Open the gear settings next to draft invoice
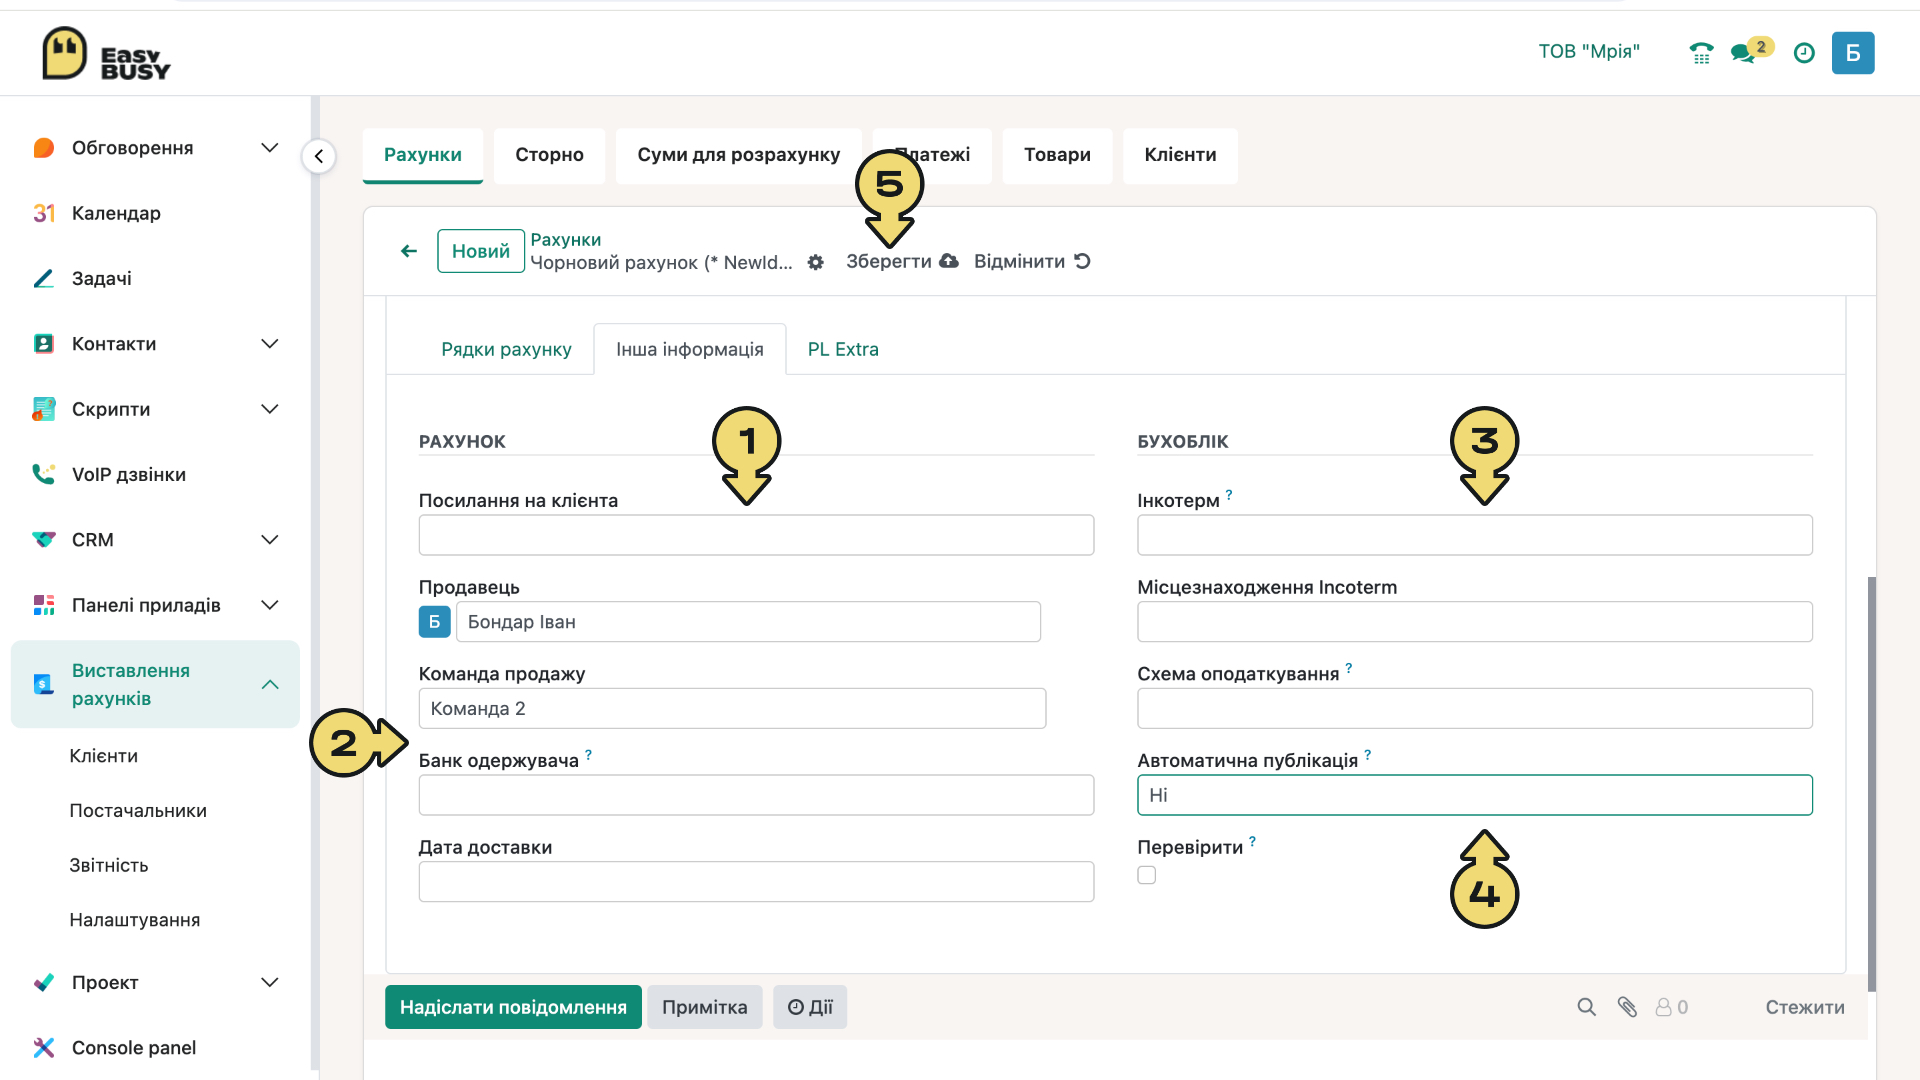The image size is (1920, 1080). 816,262
